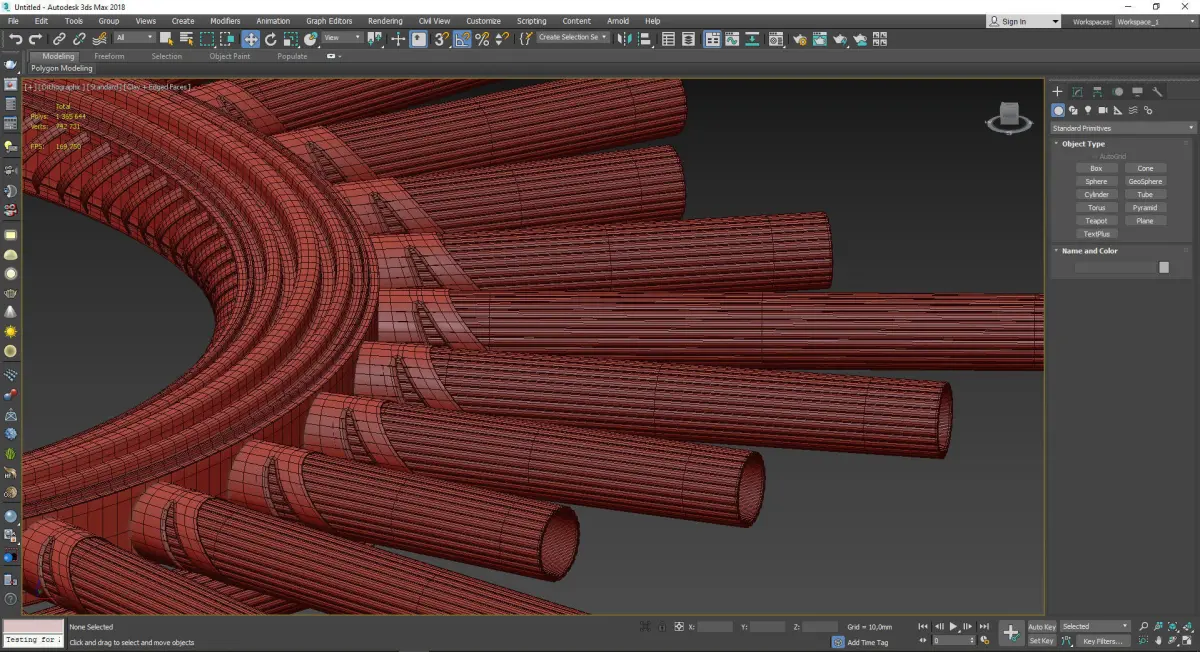1200x652 pixels.
Task: Click the Undo arrow in main toolbar
Action: (16, 39)
